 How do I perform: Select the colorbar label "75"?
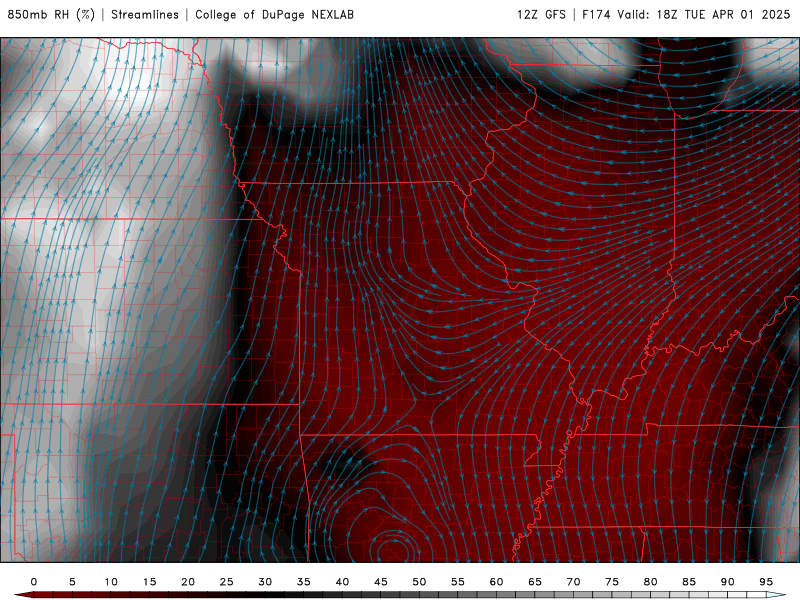612,582
